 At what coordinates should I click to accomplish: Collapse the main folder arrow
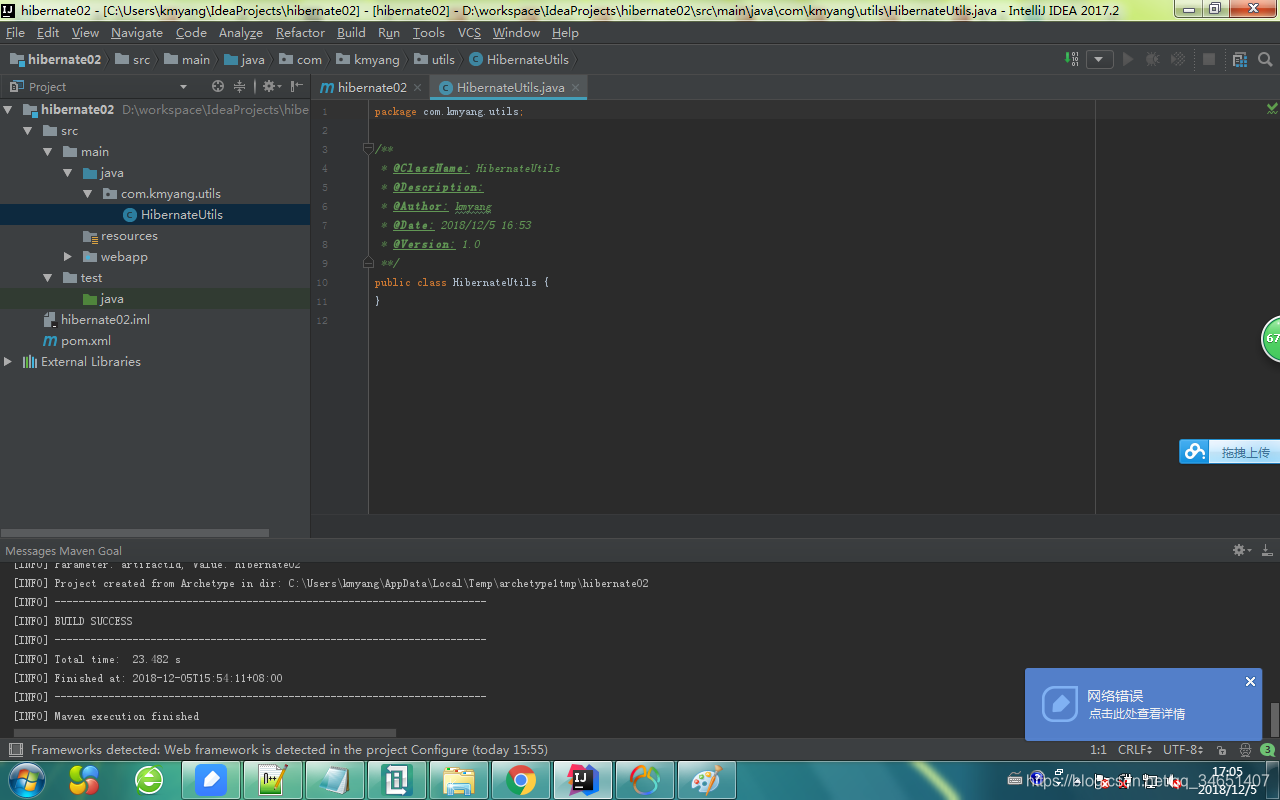click(48, 152)
